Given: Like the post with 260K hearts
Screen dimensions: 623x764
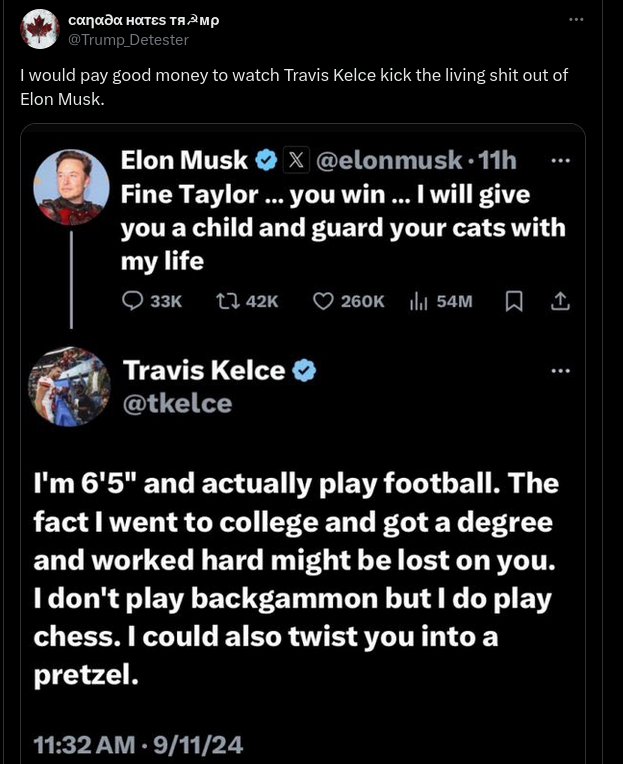Looking at the screenshot, I should [x=323, y=301].
